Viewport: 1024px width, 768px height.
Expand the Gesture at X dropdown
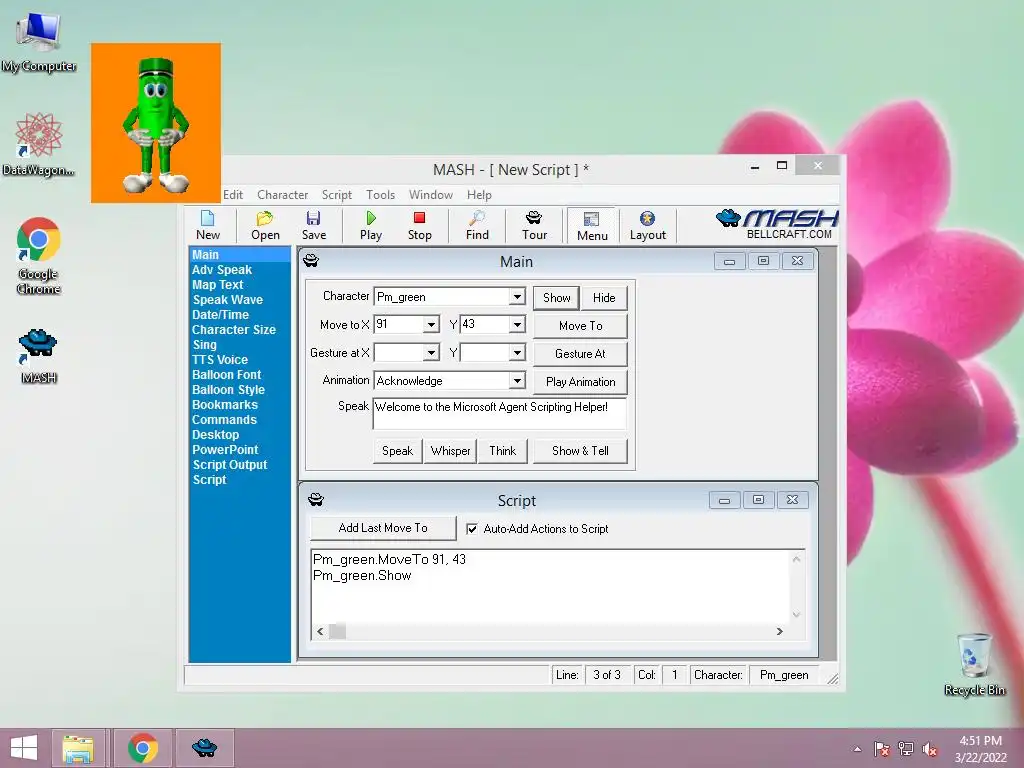click(431, 353)
